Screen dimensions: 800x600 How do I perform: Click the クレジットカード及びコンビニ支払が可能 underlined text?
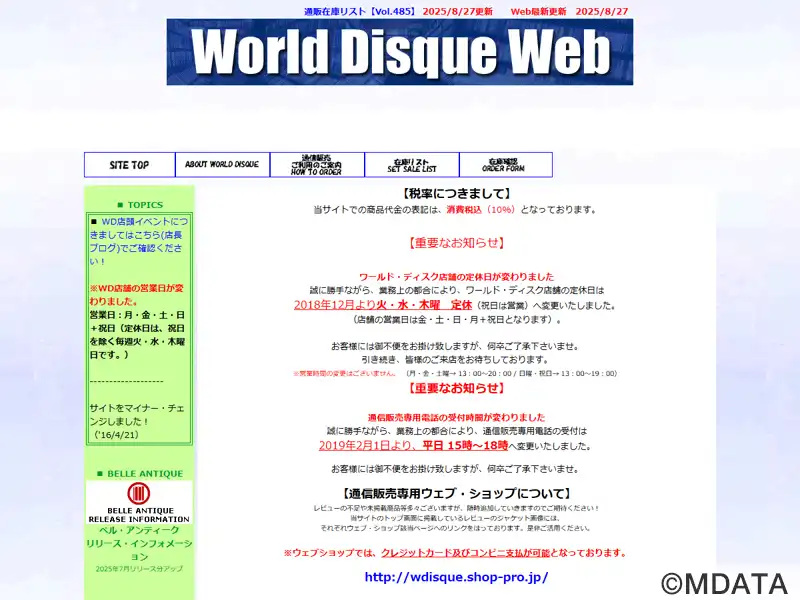click(x=465, y=553)
